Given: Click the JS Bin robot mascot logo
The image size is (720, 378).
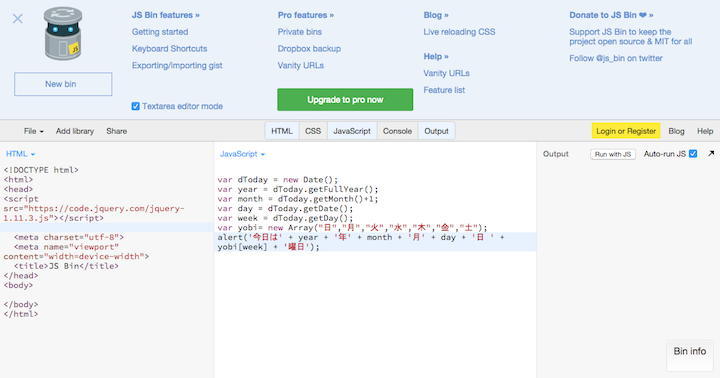Looking at the screenshot, I should coord(63,34).
